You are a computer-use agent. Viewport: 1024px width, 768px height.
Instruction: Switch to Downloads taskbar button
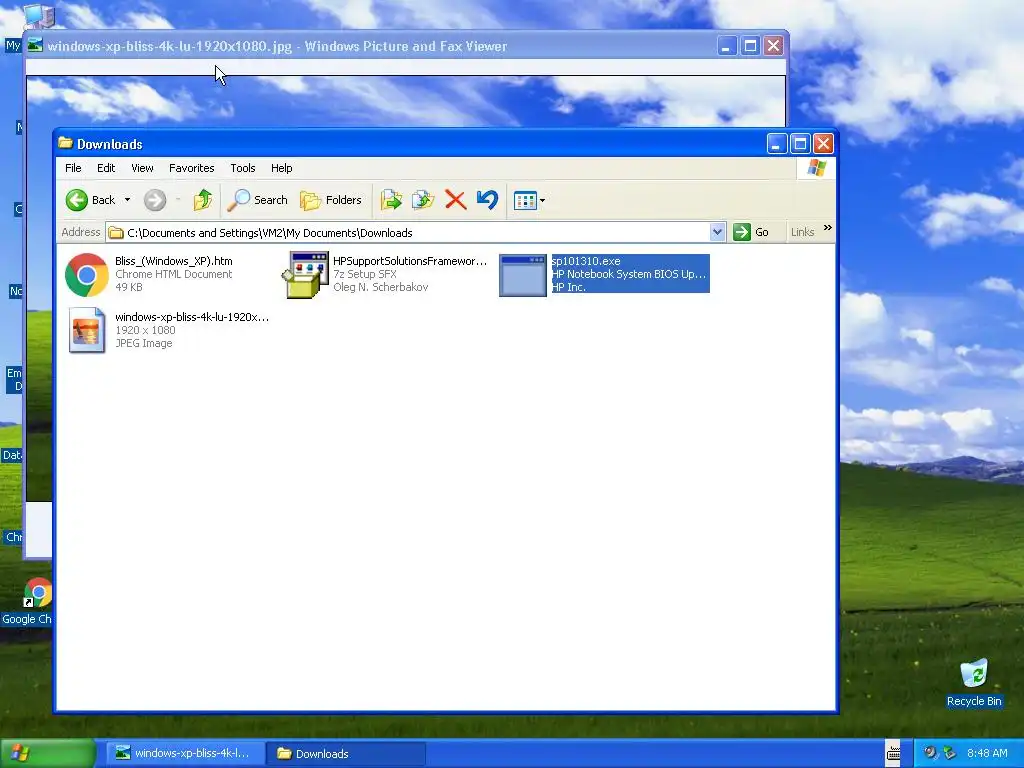[x=346, y=754]
